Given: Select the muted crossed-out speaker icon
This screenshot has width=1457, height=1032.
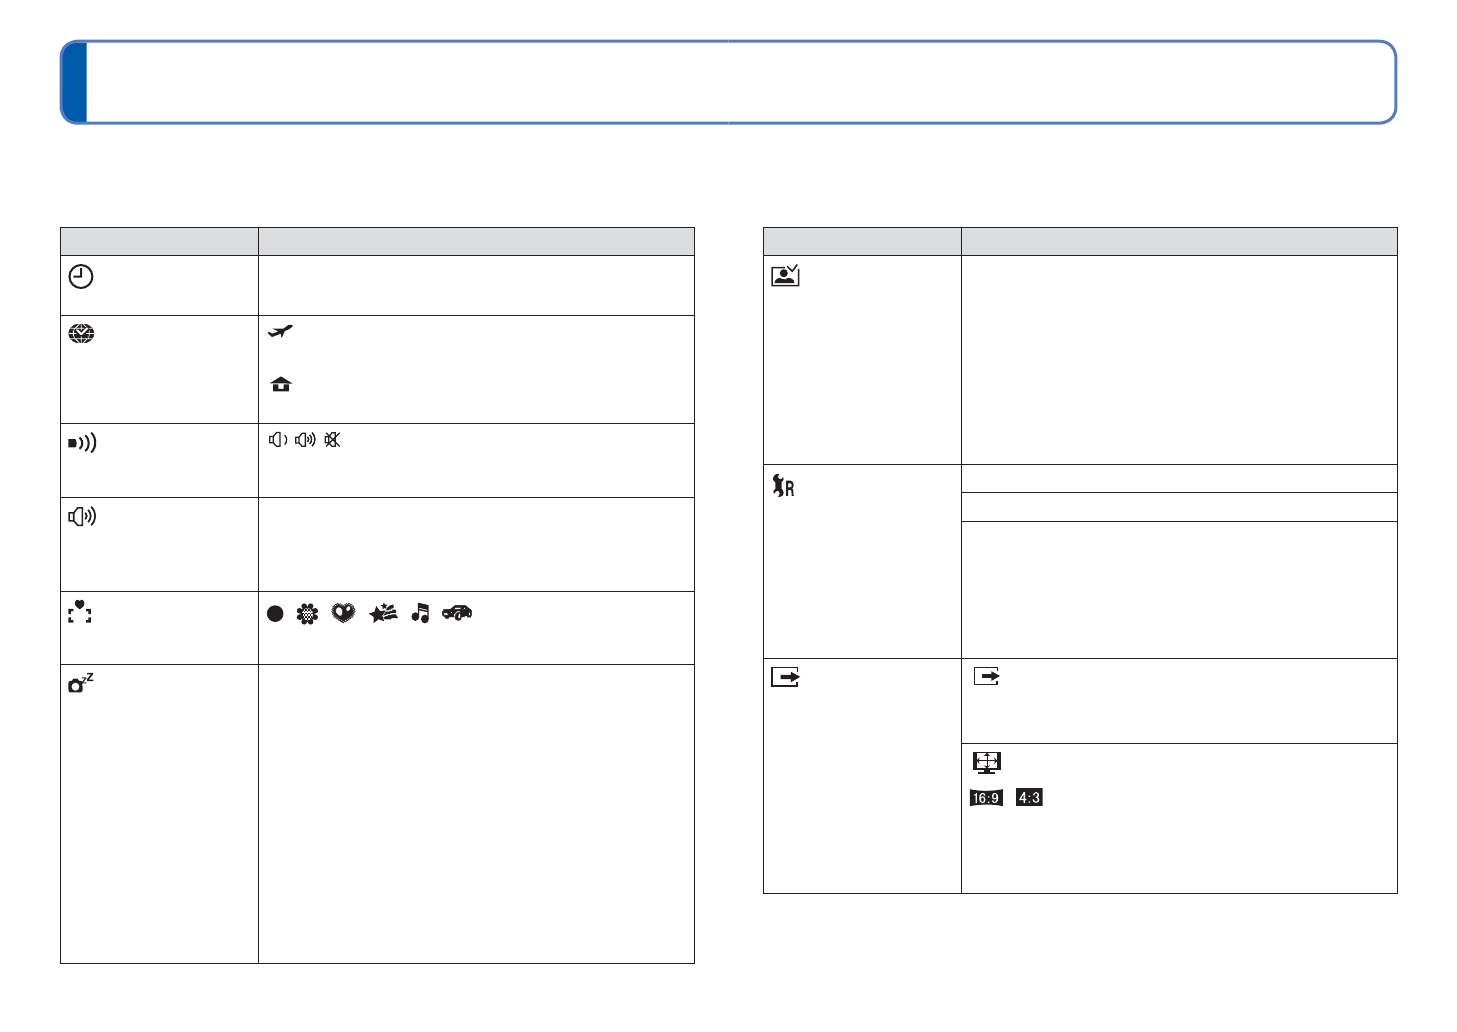Looking at the screenshot, I should (x=332, y=440).
